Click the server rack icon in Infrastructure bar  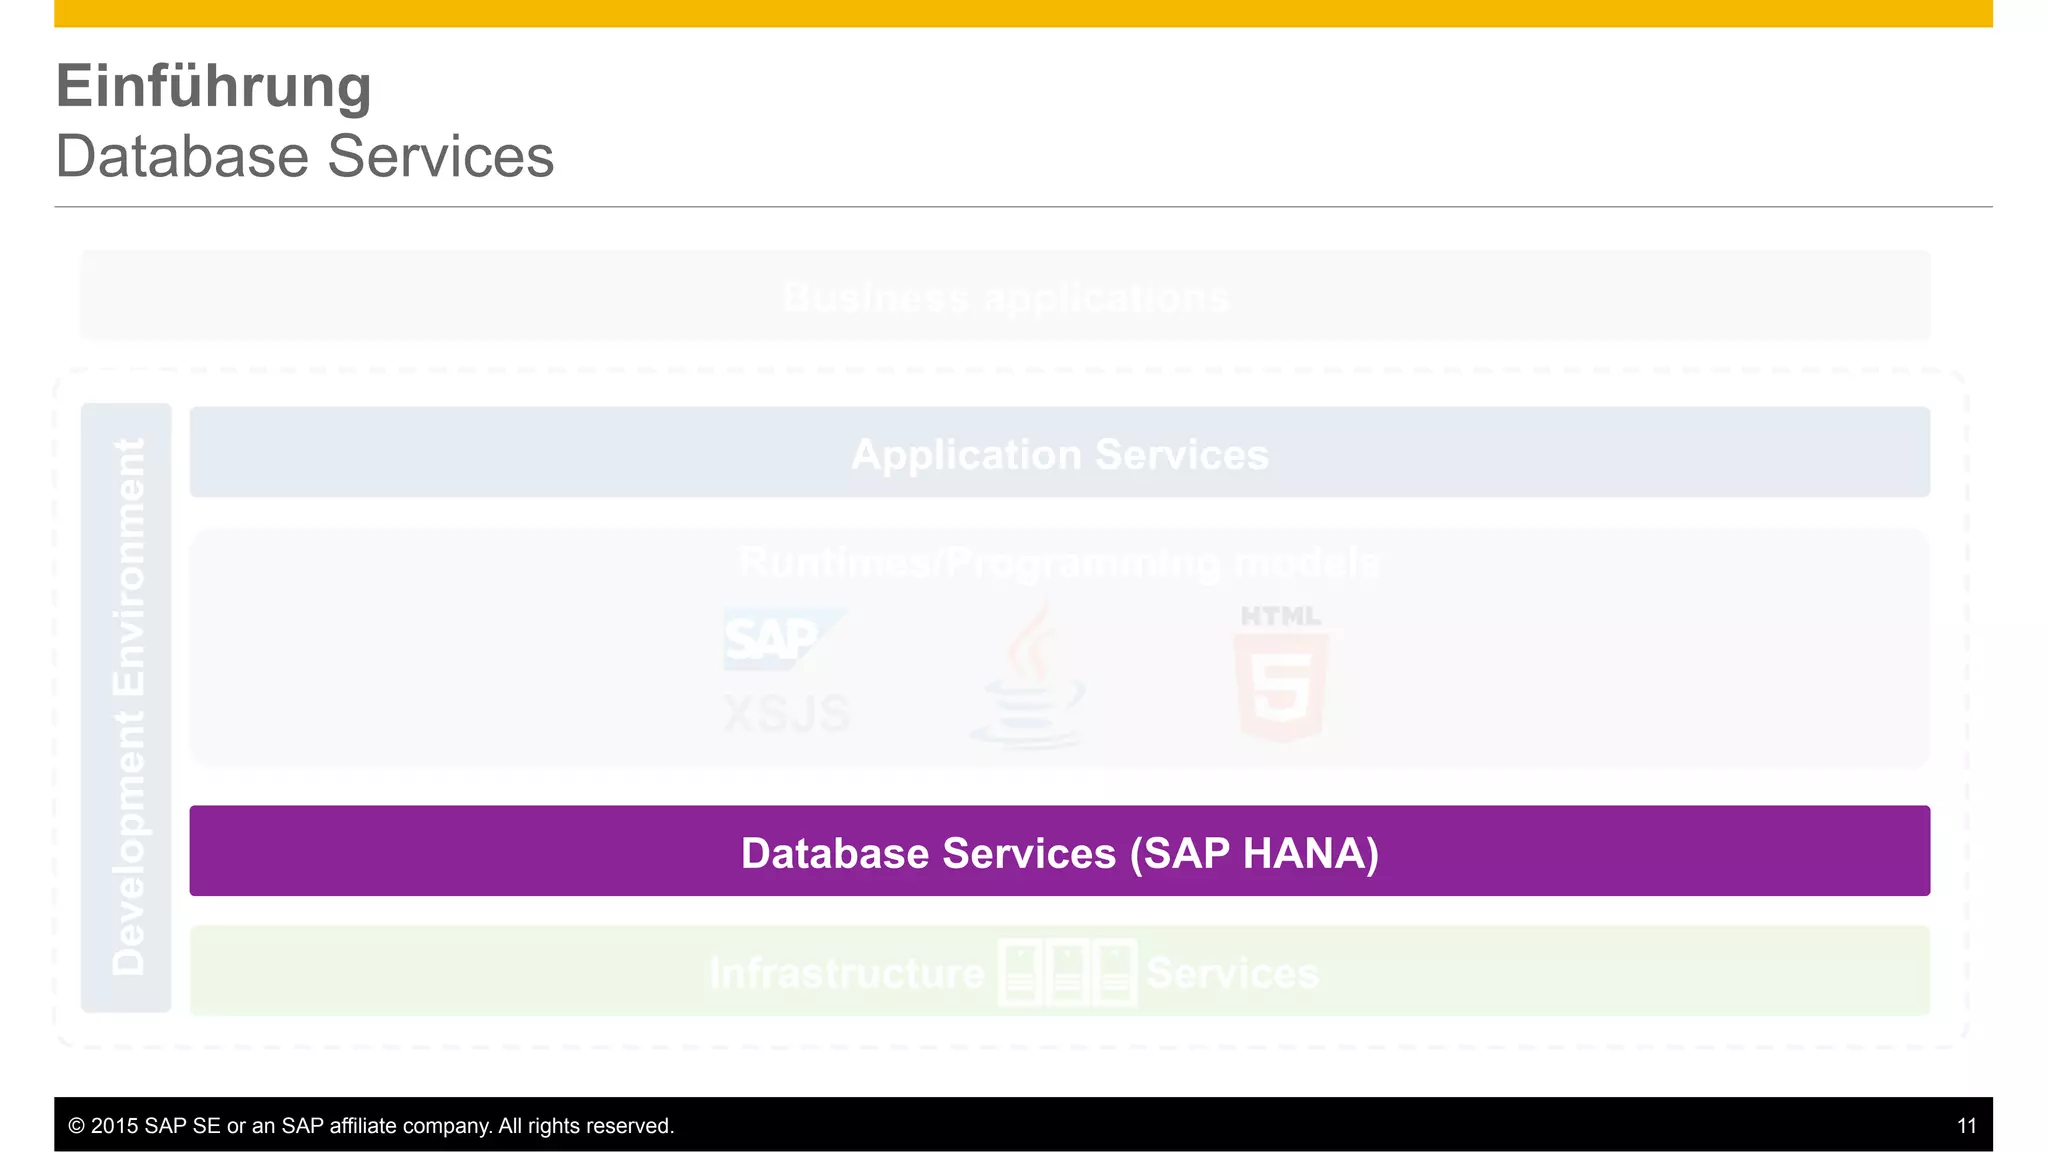1067,972
